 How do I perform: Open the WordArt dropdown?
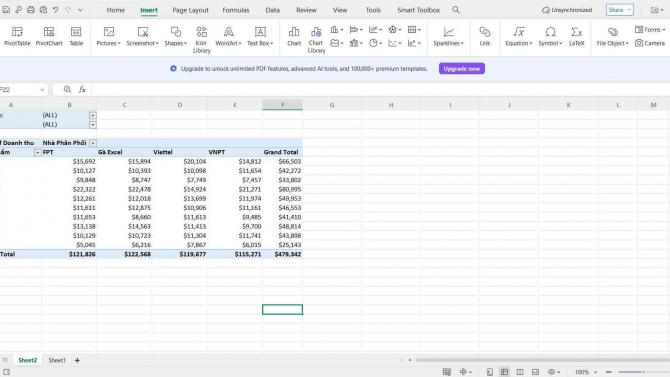[228, 36]
